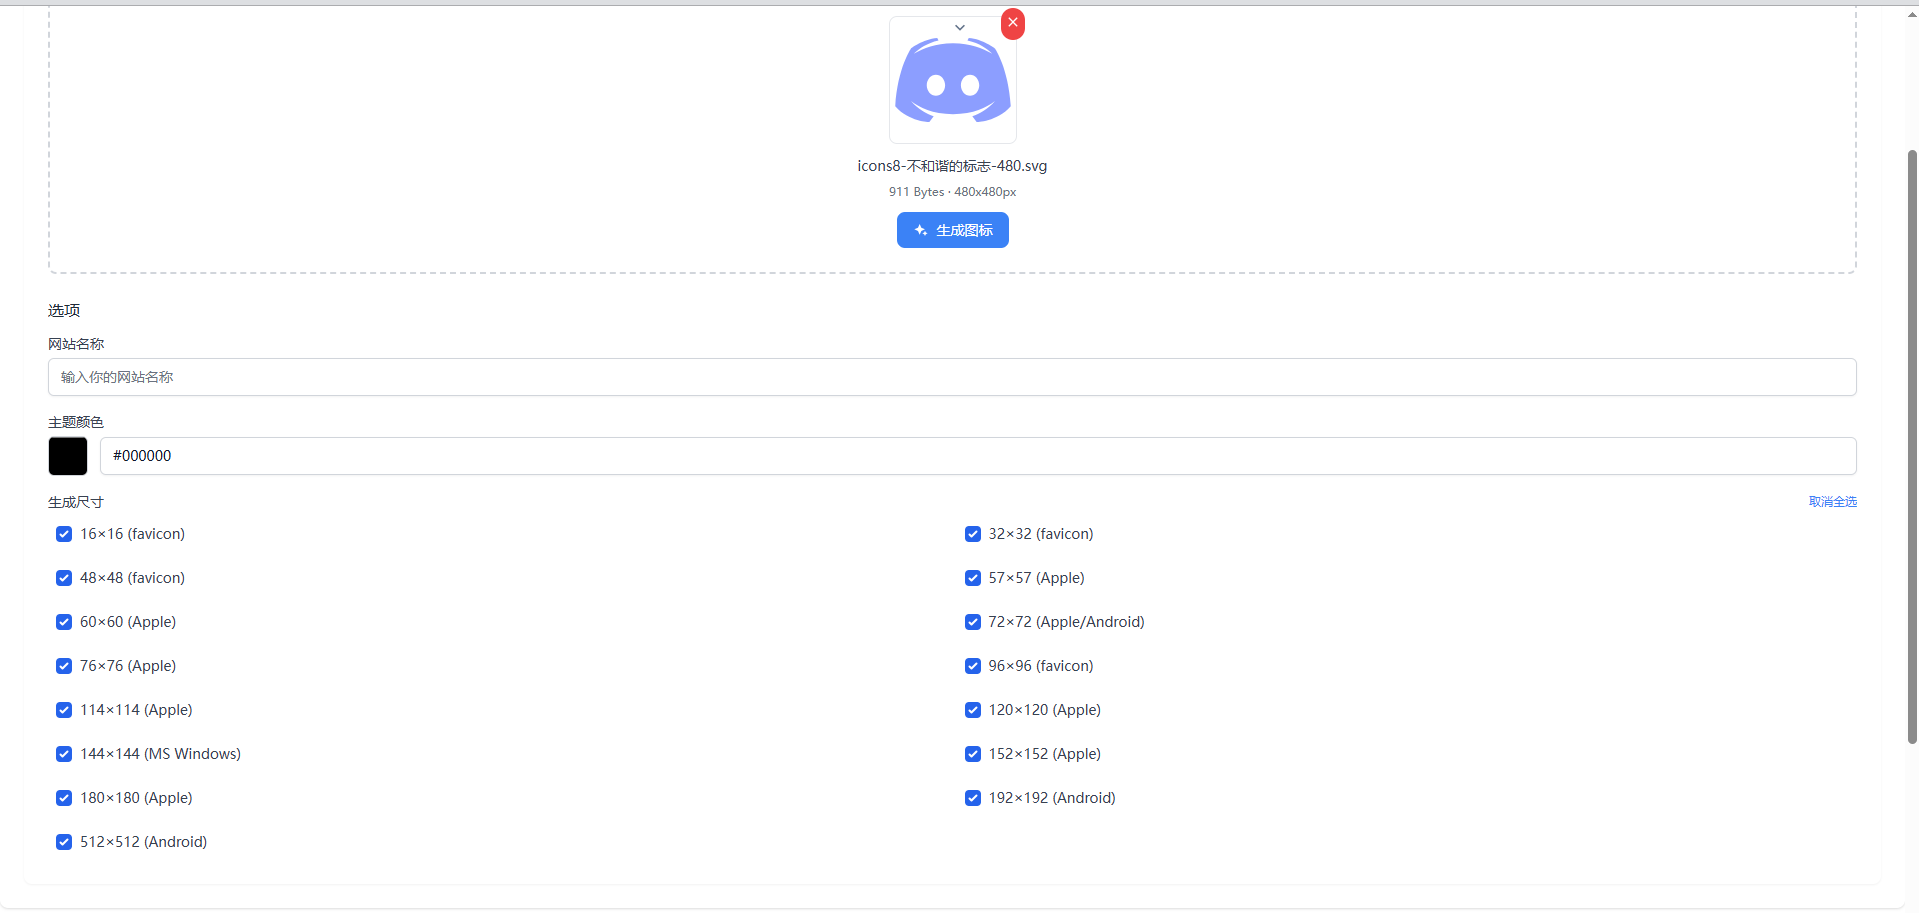Disable the 180×180 Apple size
Image resolution: width=1919 pixels, height=913 pixels.
(64, 798)
